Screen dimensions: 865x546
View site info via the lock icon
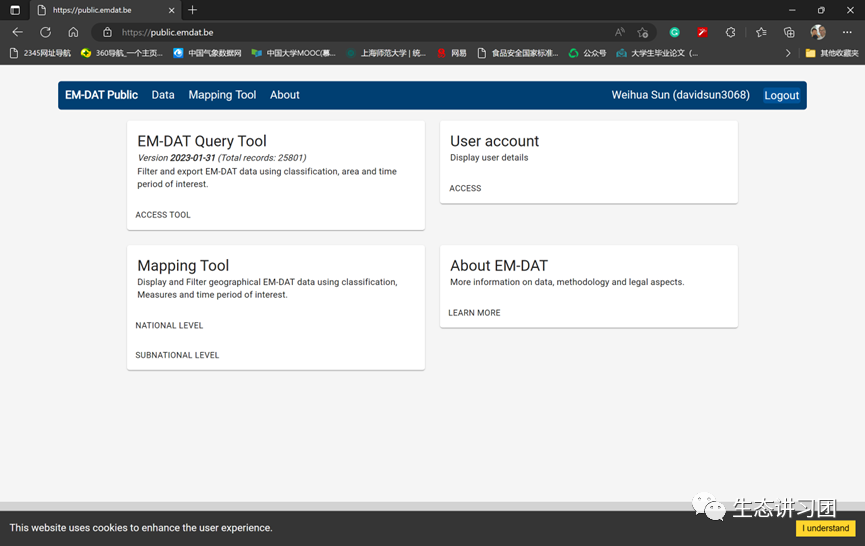click(108, 33)
